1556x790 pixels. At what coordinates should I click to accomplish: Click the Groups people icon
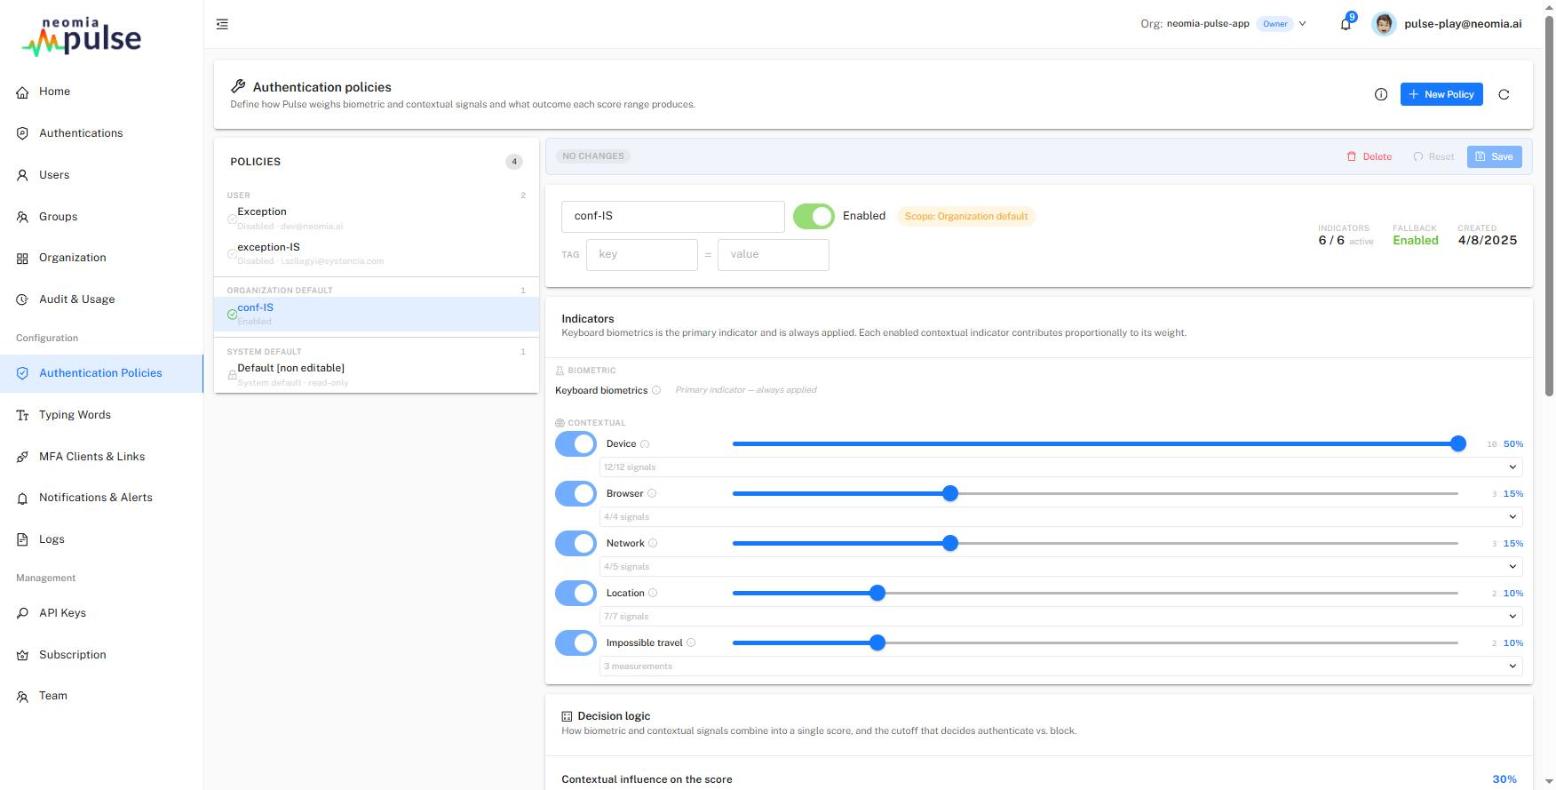pos(22,217)
